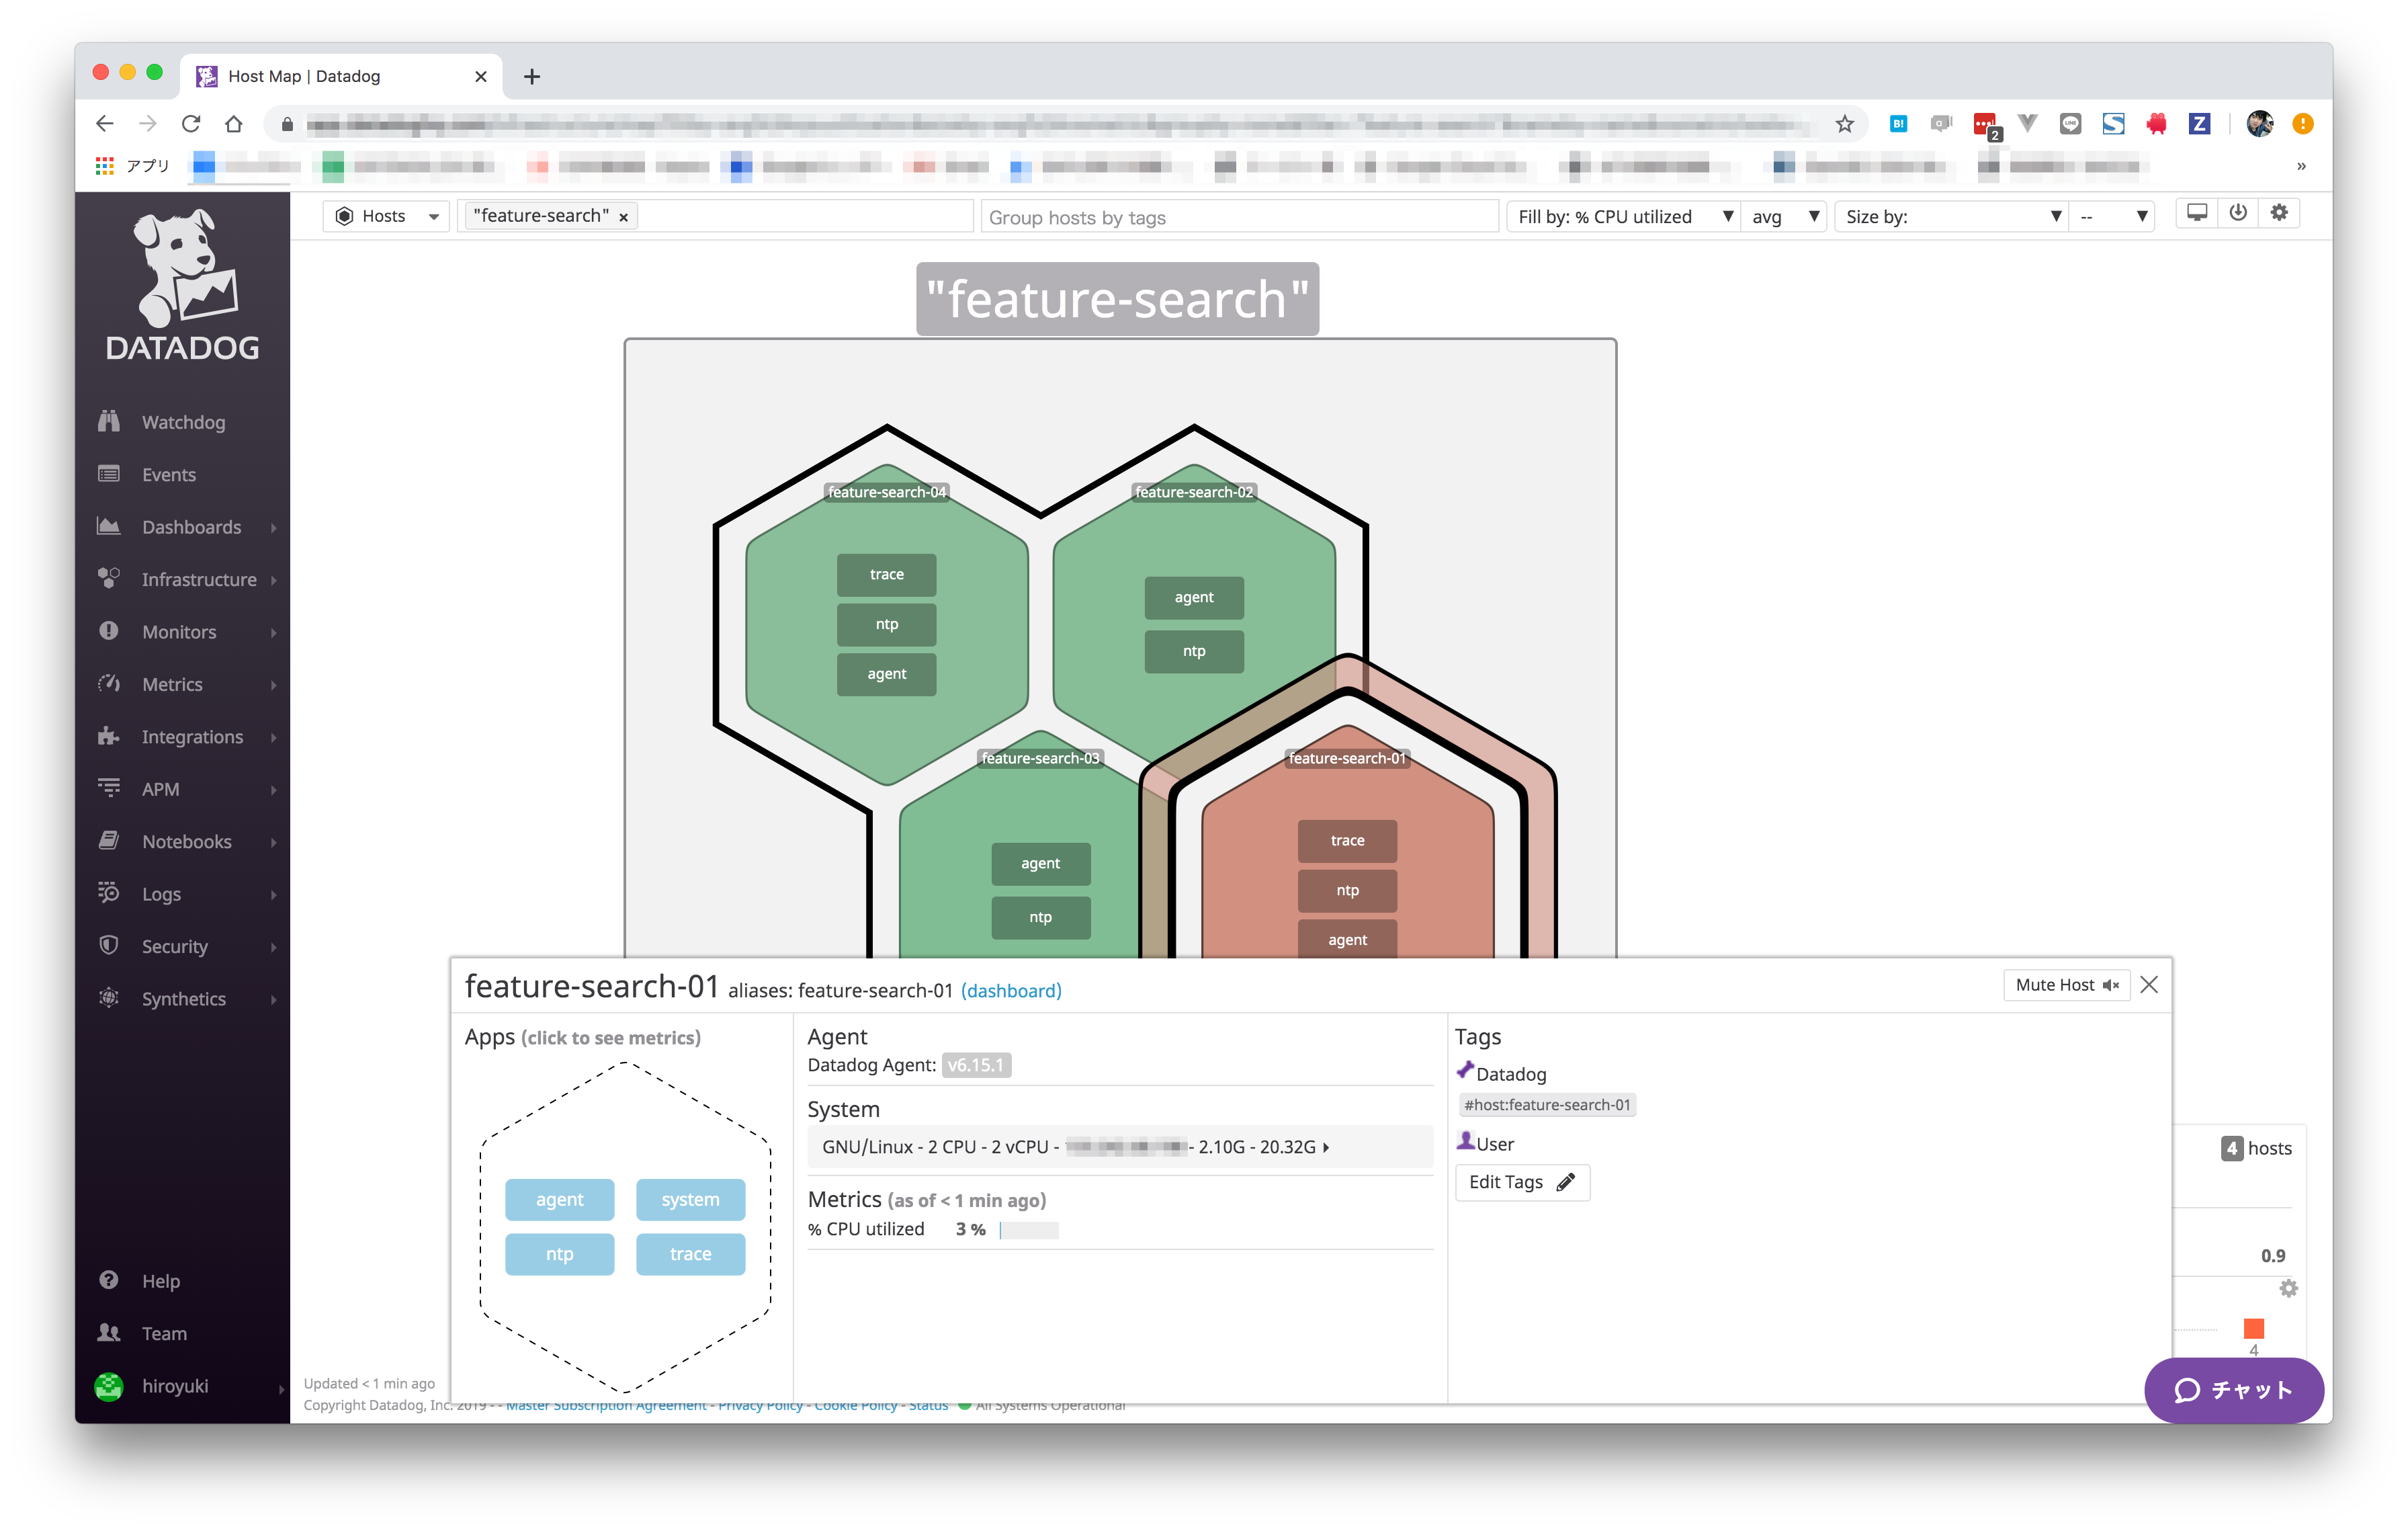Mute Host feature-search-01
The height and width of the screenshot is (1531, 2408).
[2066, 985]
